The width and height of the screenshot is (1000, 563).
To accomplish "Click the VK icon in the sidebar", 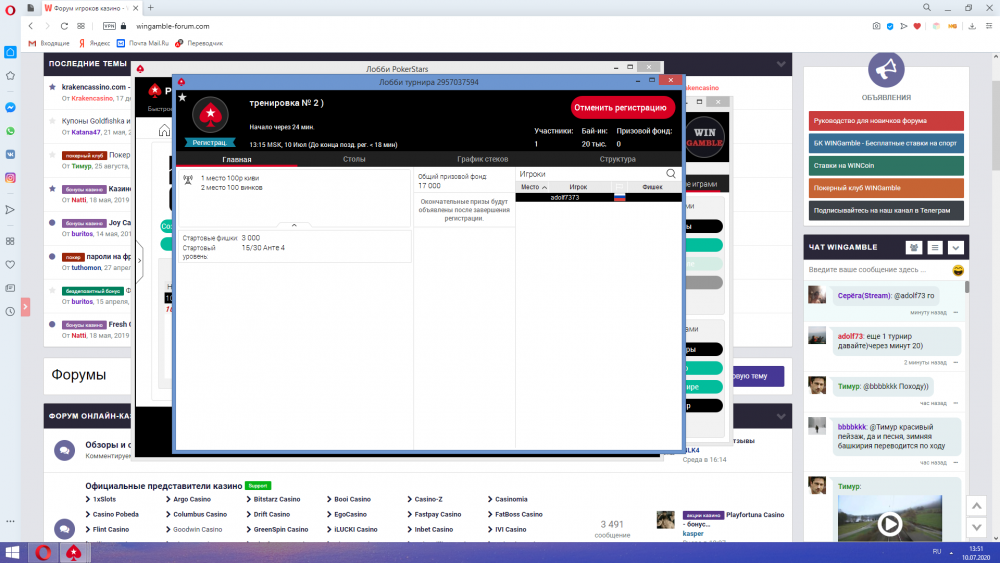I will (x=10, y=154).
